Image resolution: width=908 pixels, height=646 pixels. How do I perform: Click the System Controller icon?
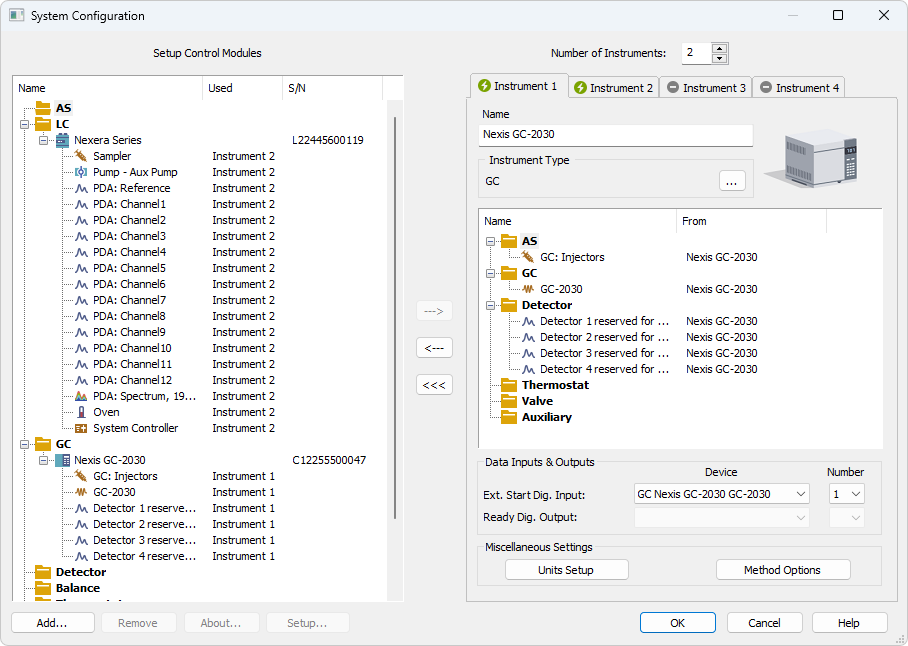[81, 428]
